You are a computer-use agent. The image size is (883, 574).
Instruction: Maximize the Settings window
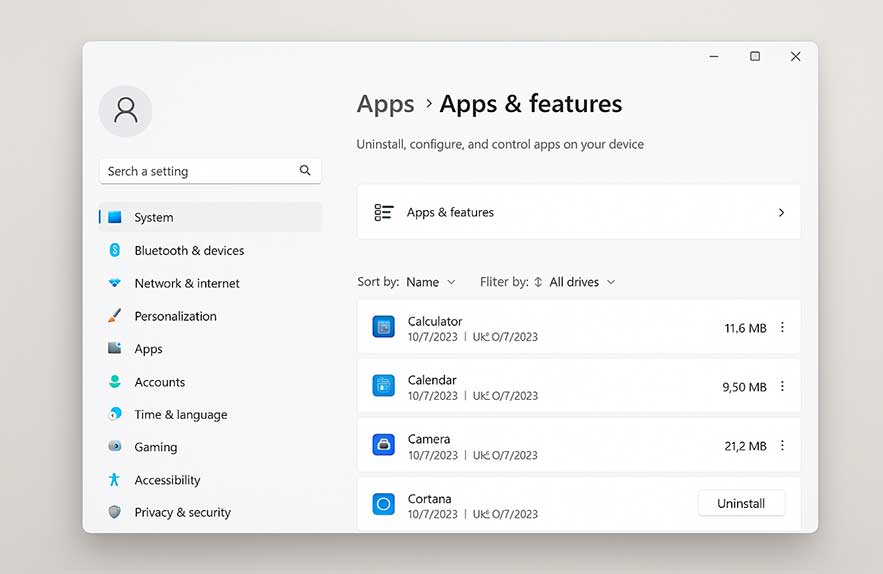coord(755,56)
